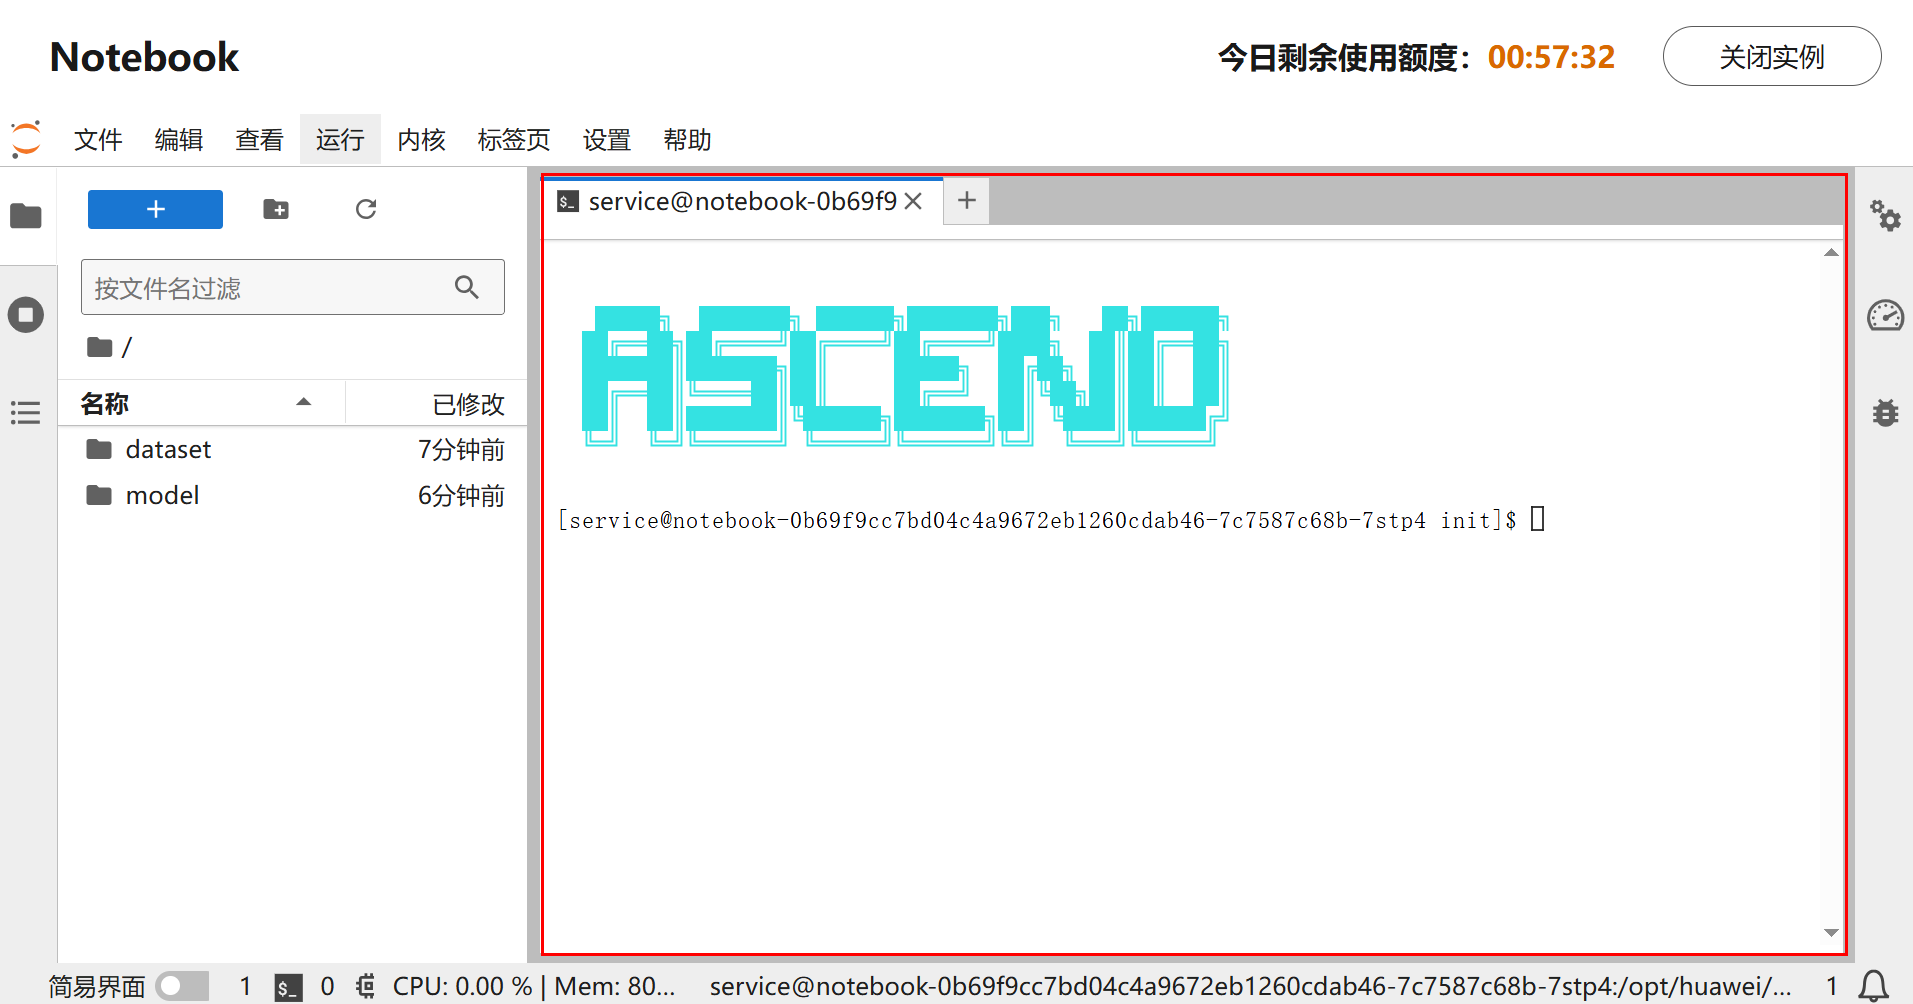Create a new folder with the folder-plus icon
Viewport: 1913px width, 1004px height.
pyautogui.click(x=276, y=209)
